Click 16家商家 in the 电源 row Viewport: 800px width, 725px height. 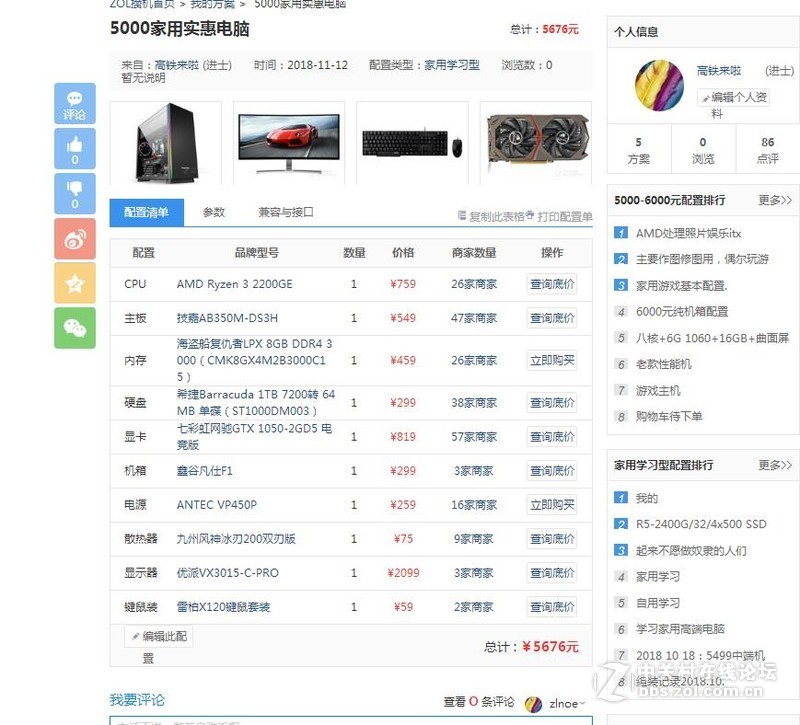tap(474, 505)
